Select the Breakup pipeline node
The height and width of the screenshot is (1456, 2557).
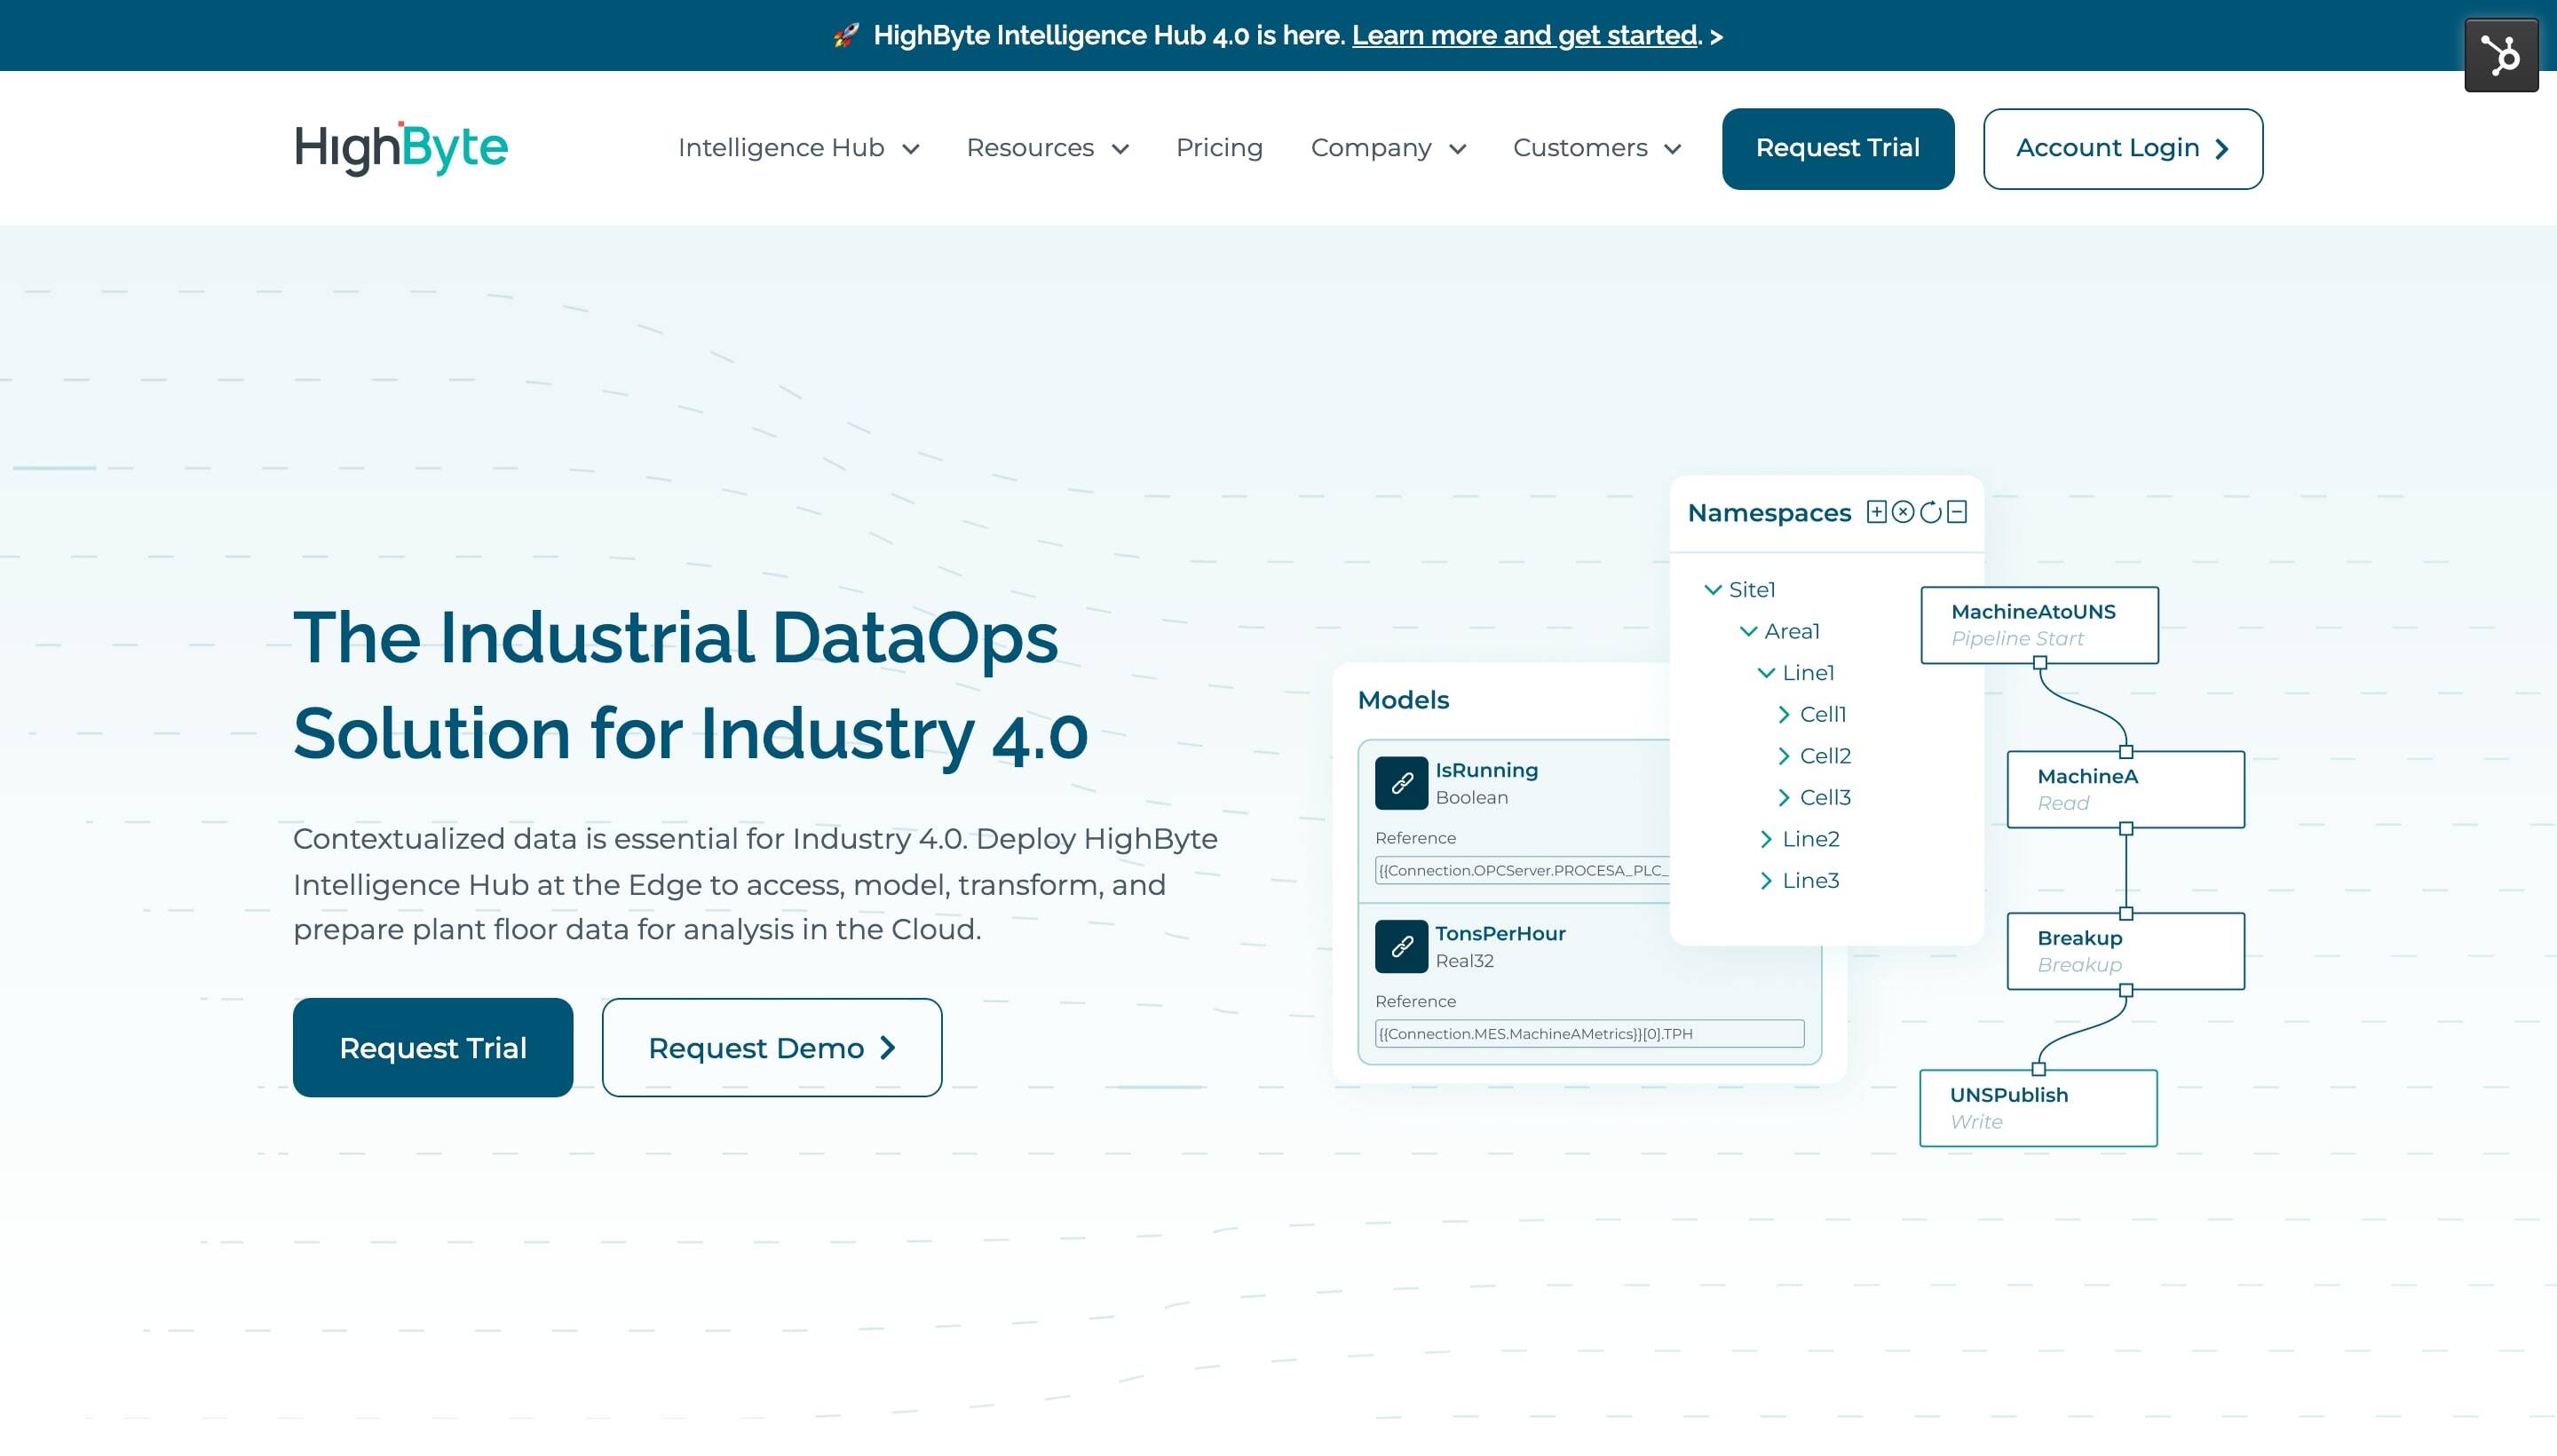click(2126, 951)
